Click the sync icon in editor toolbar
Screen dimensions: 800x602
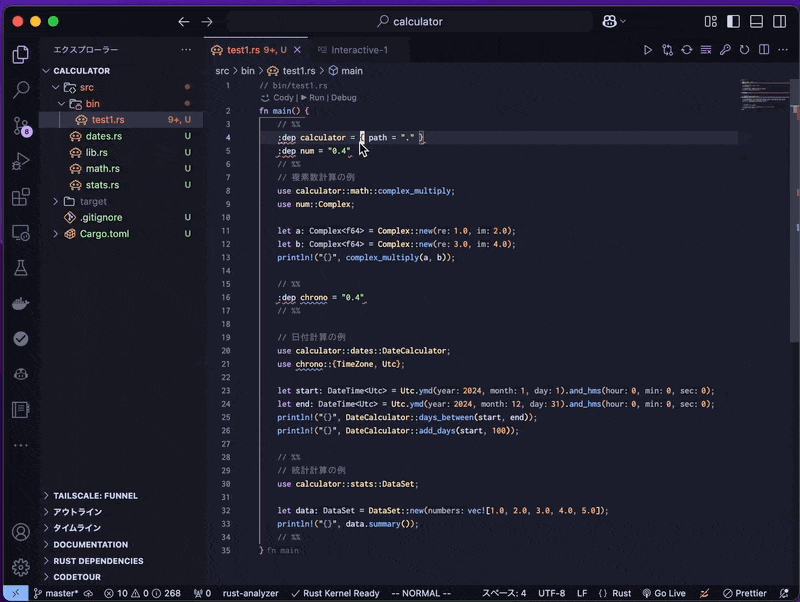[x=687, y=50]
